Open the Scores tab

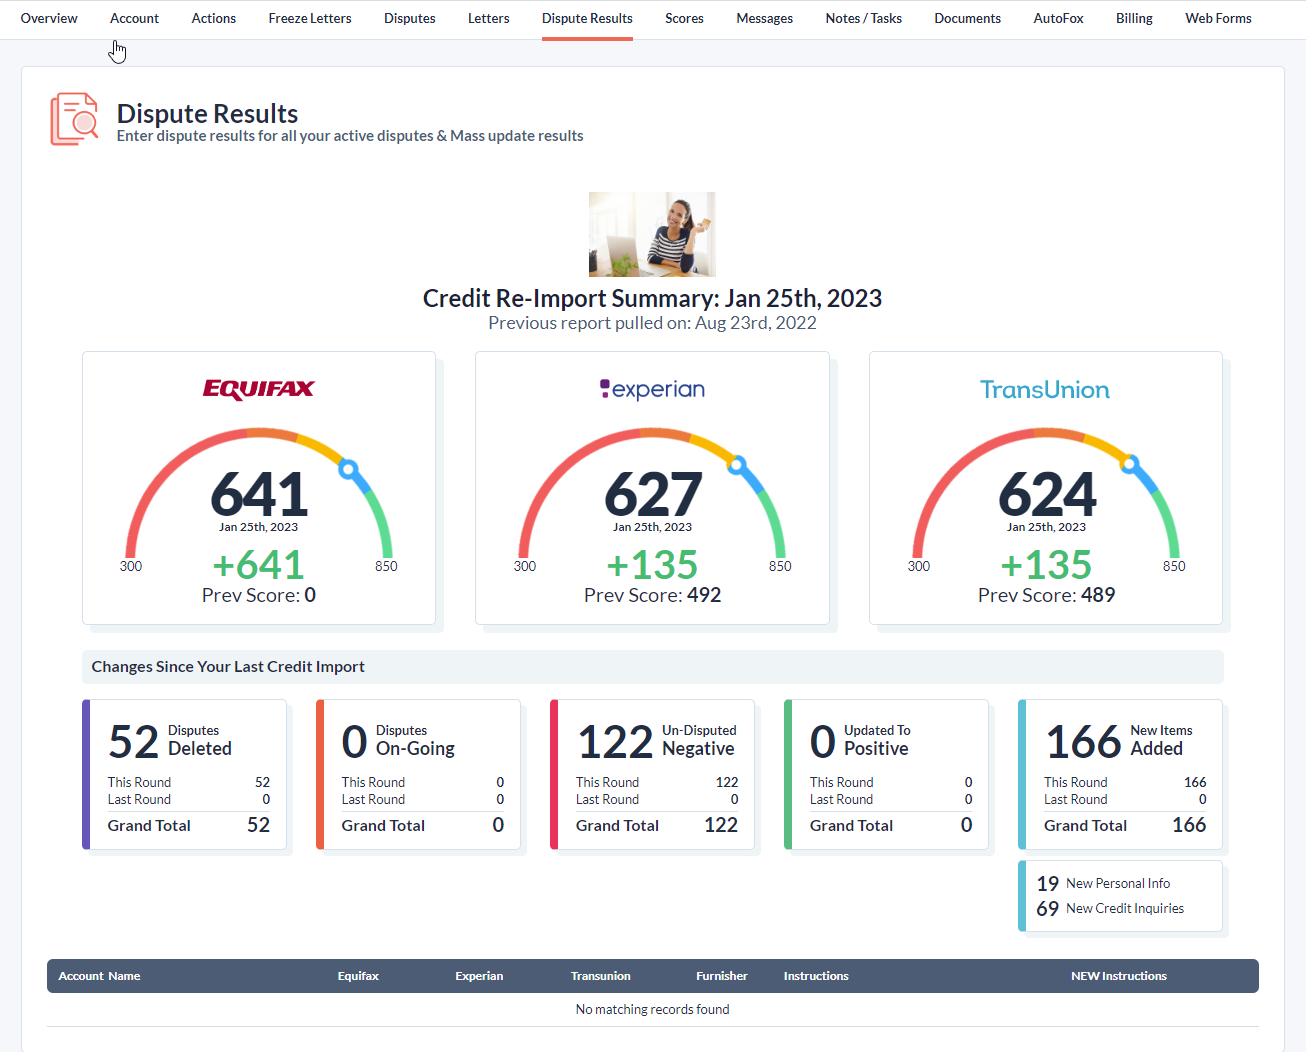(x=684, y=18)
